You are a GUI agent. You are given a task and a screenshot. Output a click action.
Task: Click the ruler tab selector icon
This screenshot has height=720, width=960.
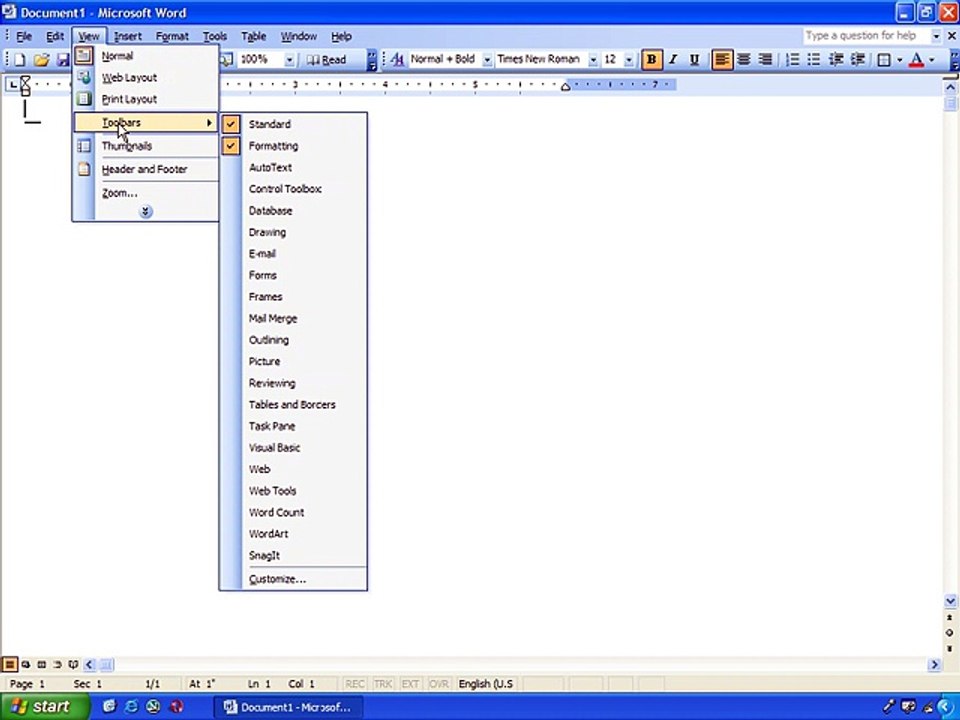[13, 84]
